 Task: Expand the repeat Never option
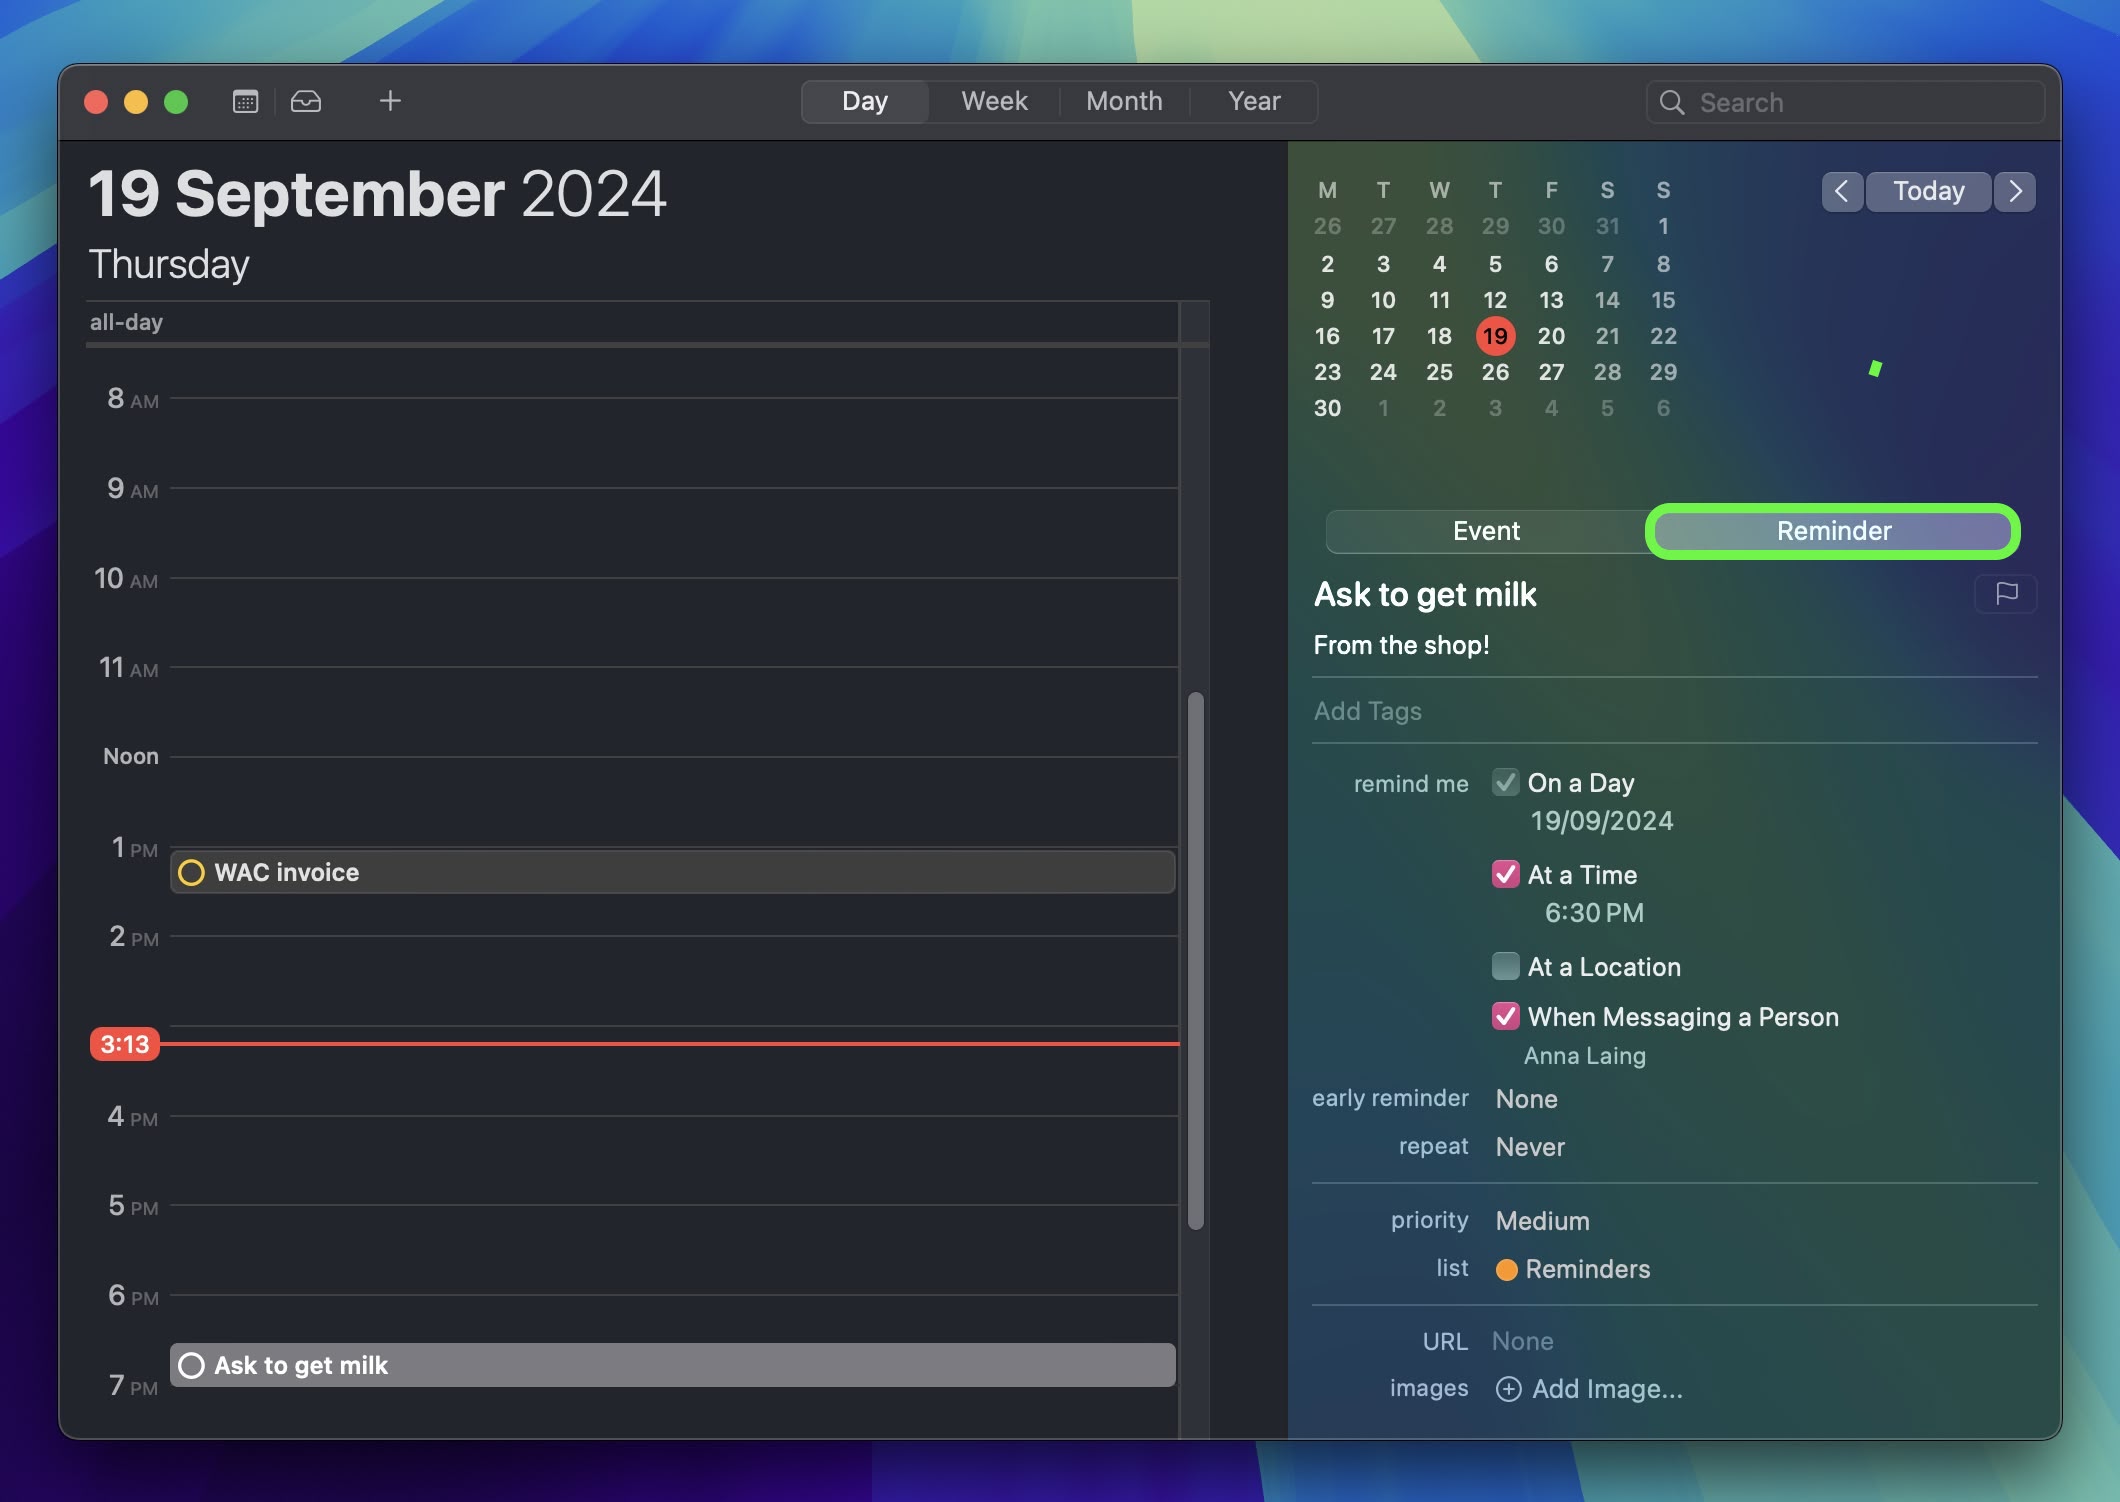click(x=1528, y=1144)
